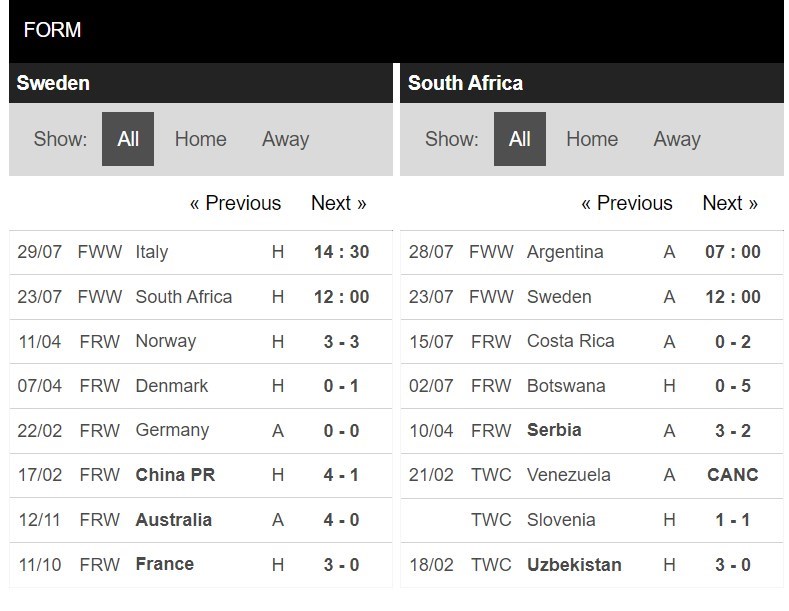Open the France 3 - 0 match

click(x=201, y=565)
